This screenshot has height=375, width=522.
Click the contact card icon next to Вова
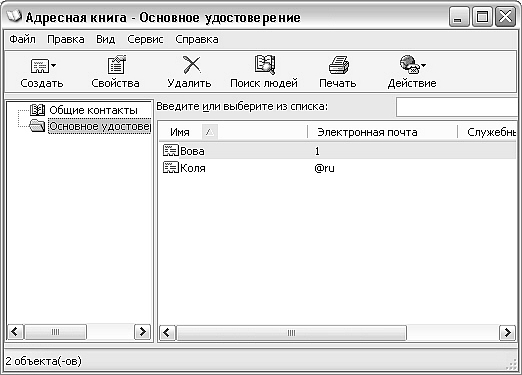coord(171,151)
